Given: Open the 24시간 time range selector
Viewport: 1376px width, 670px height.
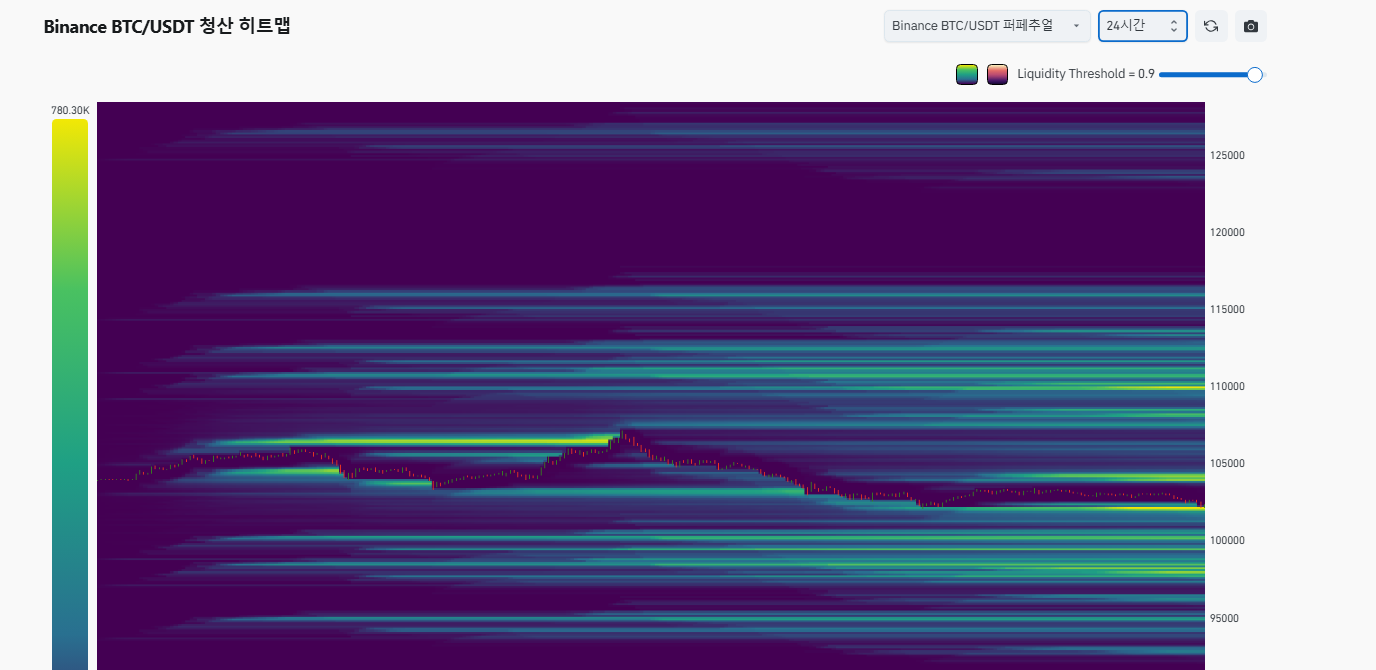Looking at the screenshot, I should [x=1143, y=26].
